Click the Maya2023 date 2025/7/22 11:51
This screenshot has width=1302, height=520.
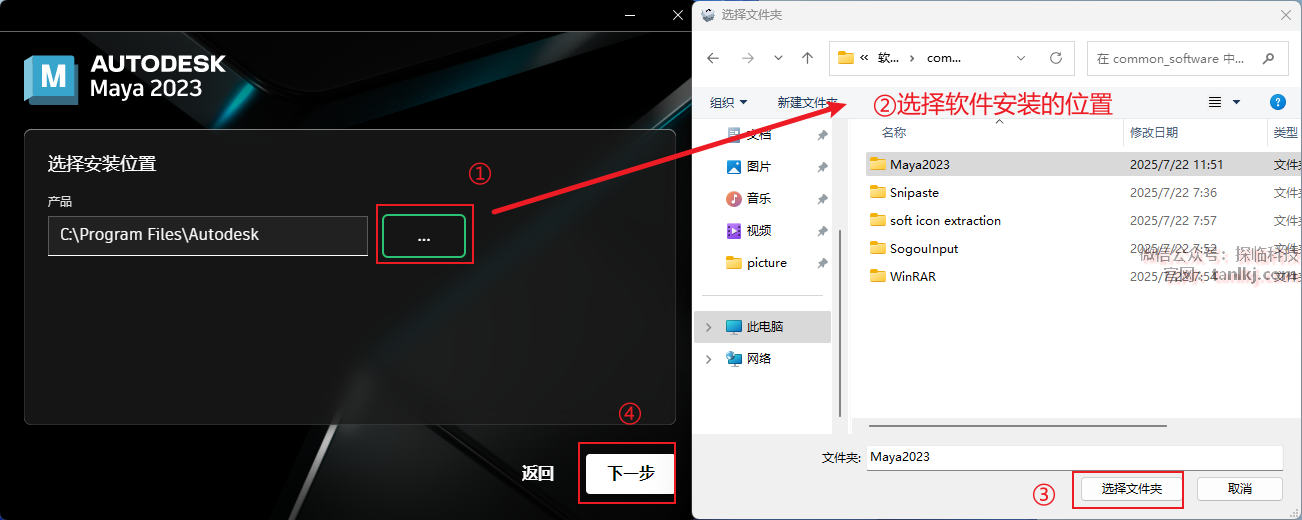pyautogui.click(x=1176, y=164)
